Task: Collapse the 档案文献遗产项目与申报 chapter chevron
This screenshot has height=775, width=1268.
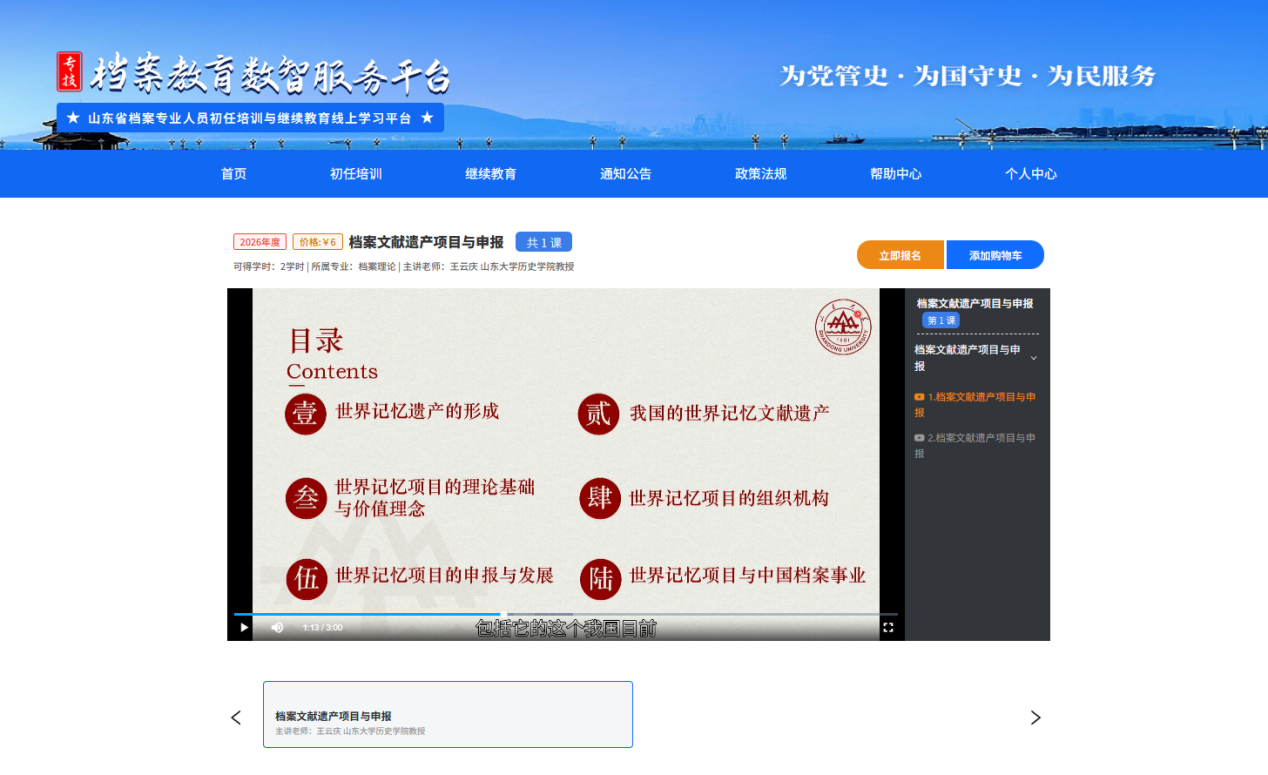Action: 1033,358
